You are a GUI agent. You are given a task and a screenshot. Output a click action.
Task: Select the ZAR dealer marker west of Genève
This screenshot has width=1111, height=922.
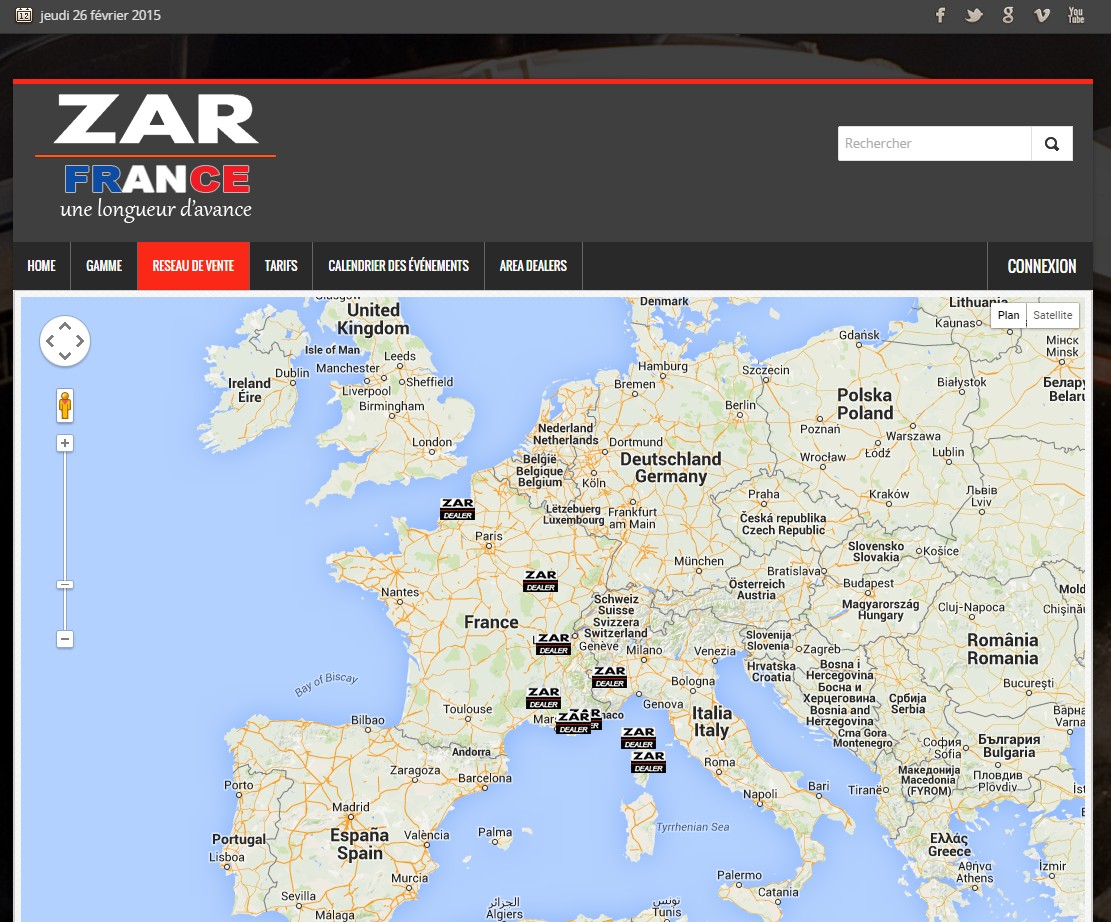coord(553,643)
